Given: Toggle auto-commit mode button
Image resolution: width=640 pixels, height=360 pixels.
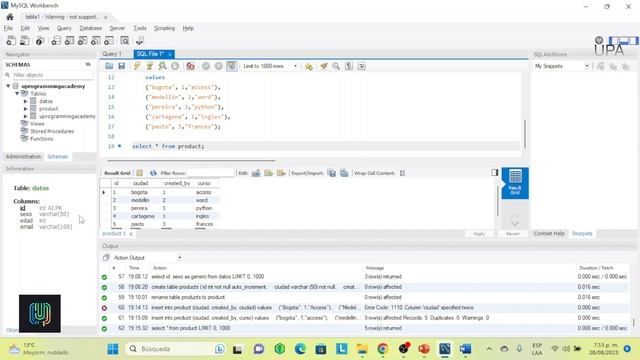Looking at the screenshot, I should 231,66.
